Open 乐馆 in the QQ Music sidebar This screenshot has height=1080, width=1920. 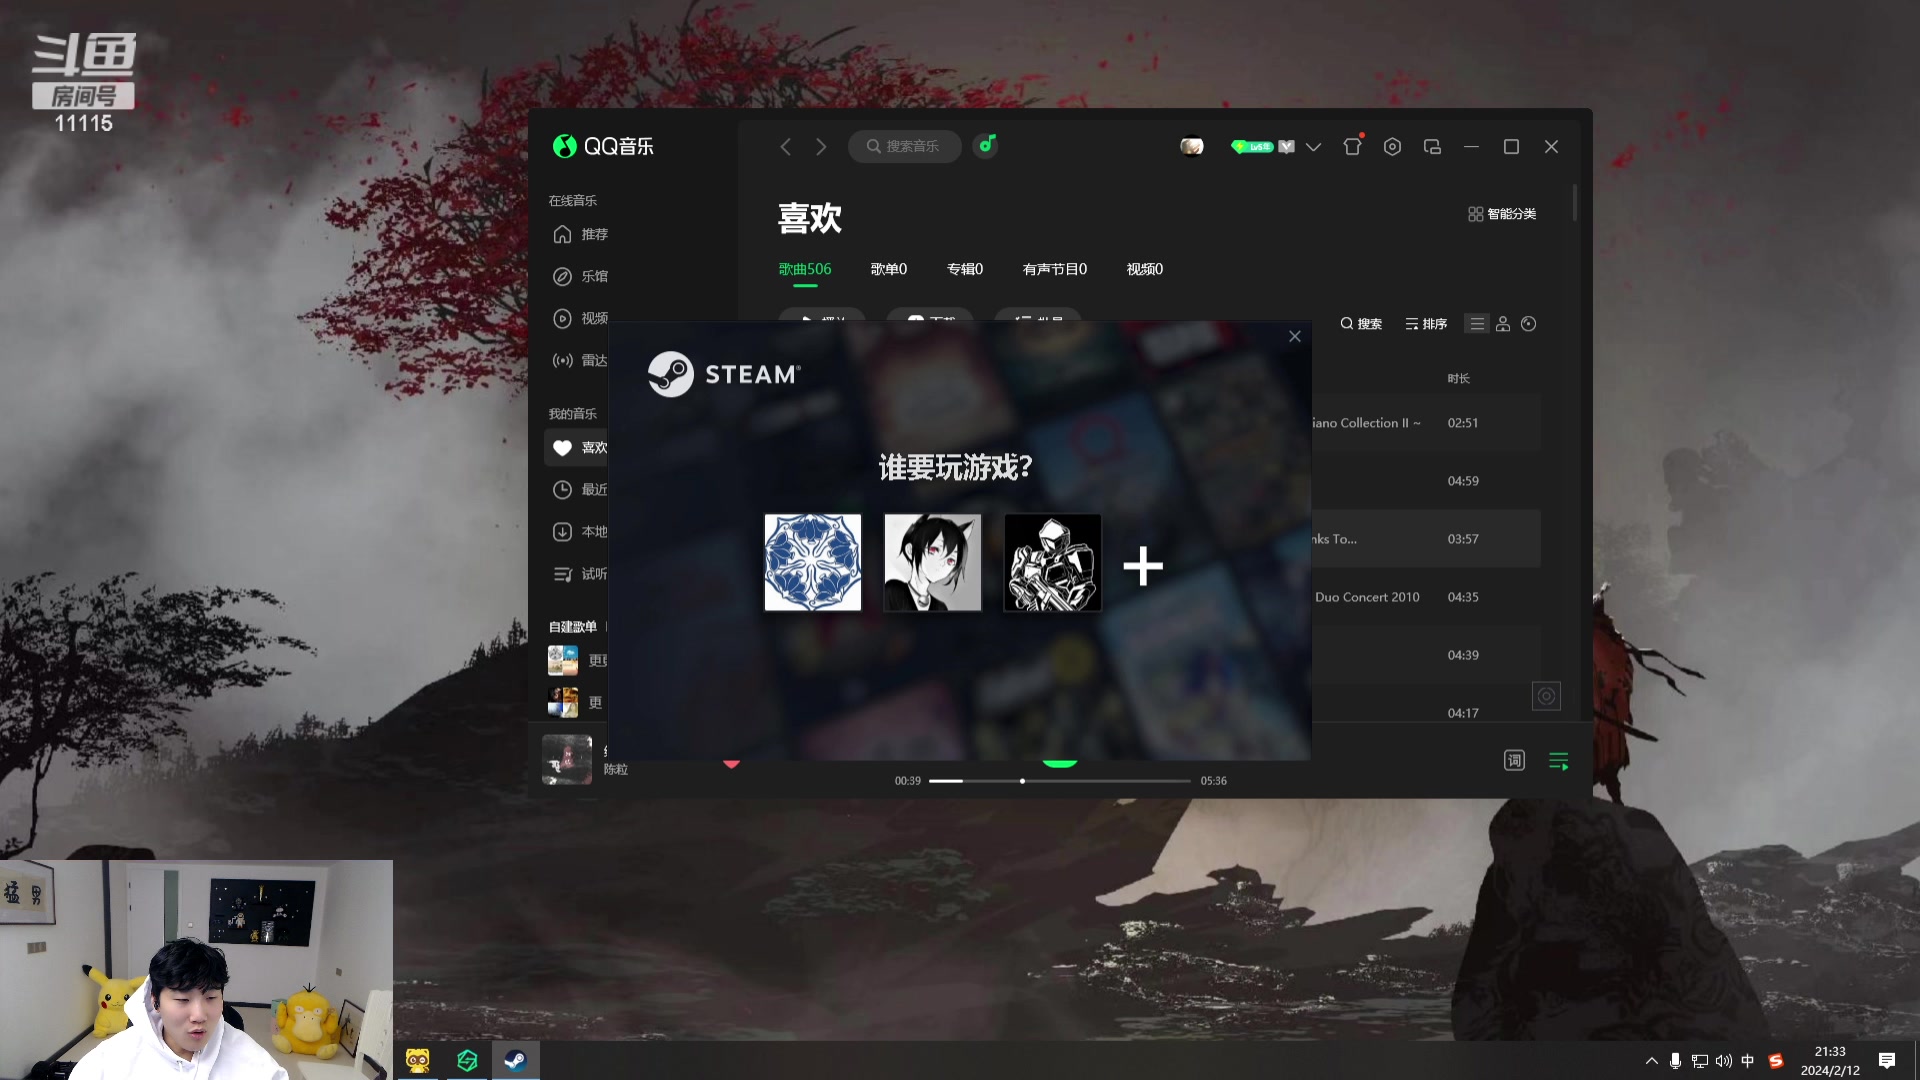tap(579, 276)
